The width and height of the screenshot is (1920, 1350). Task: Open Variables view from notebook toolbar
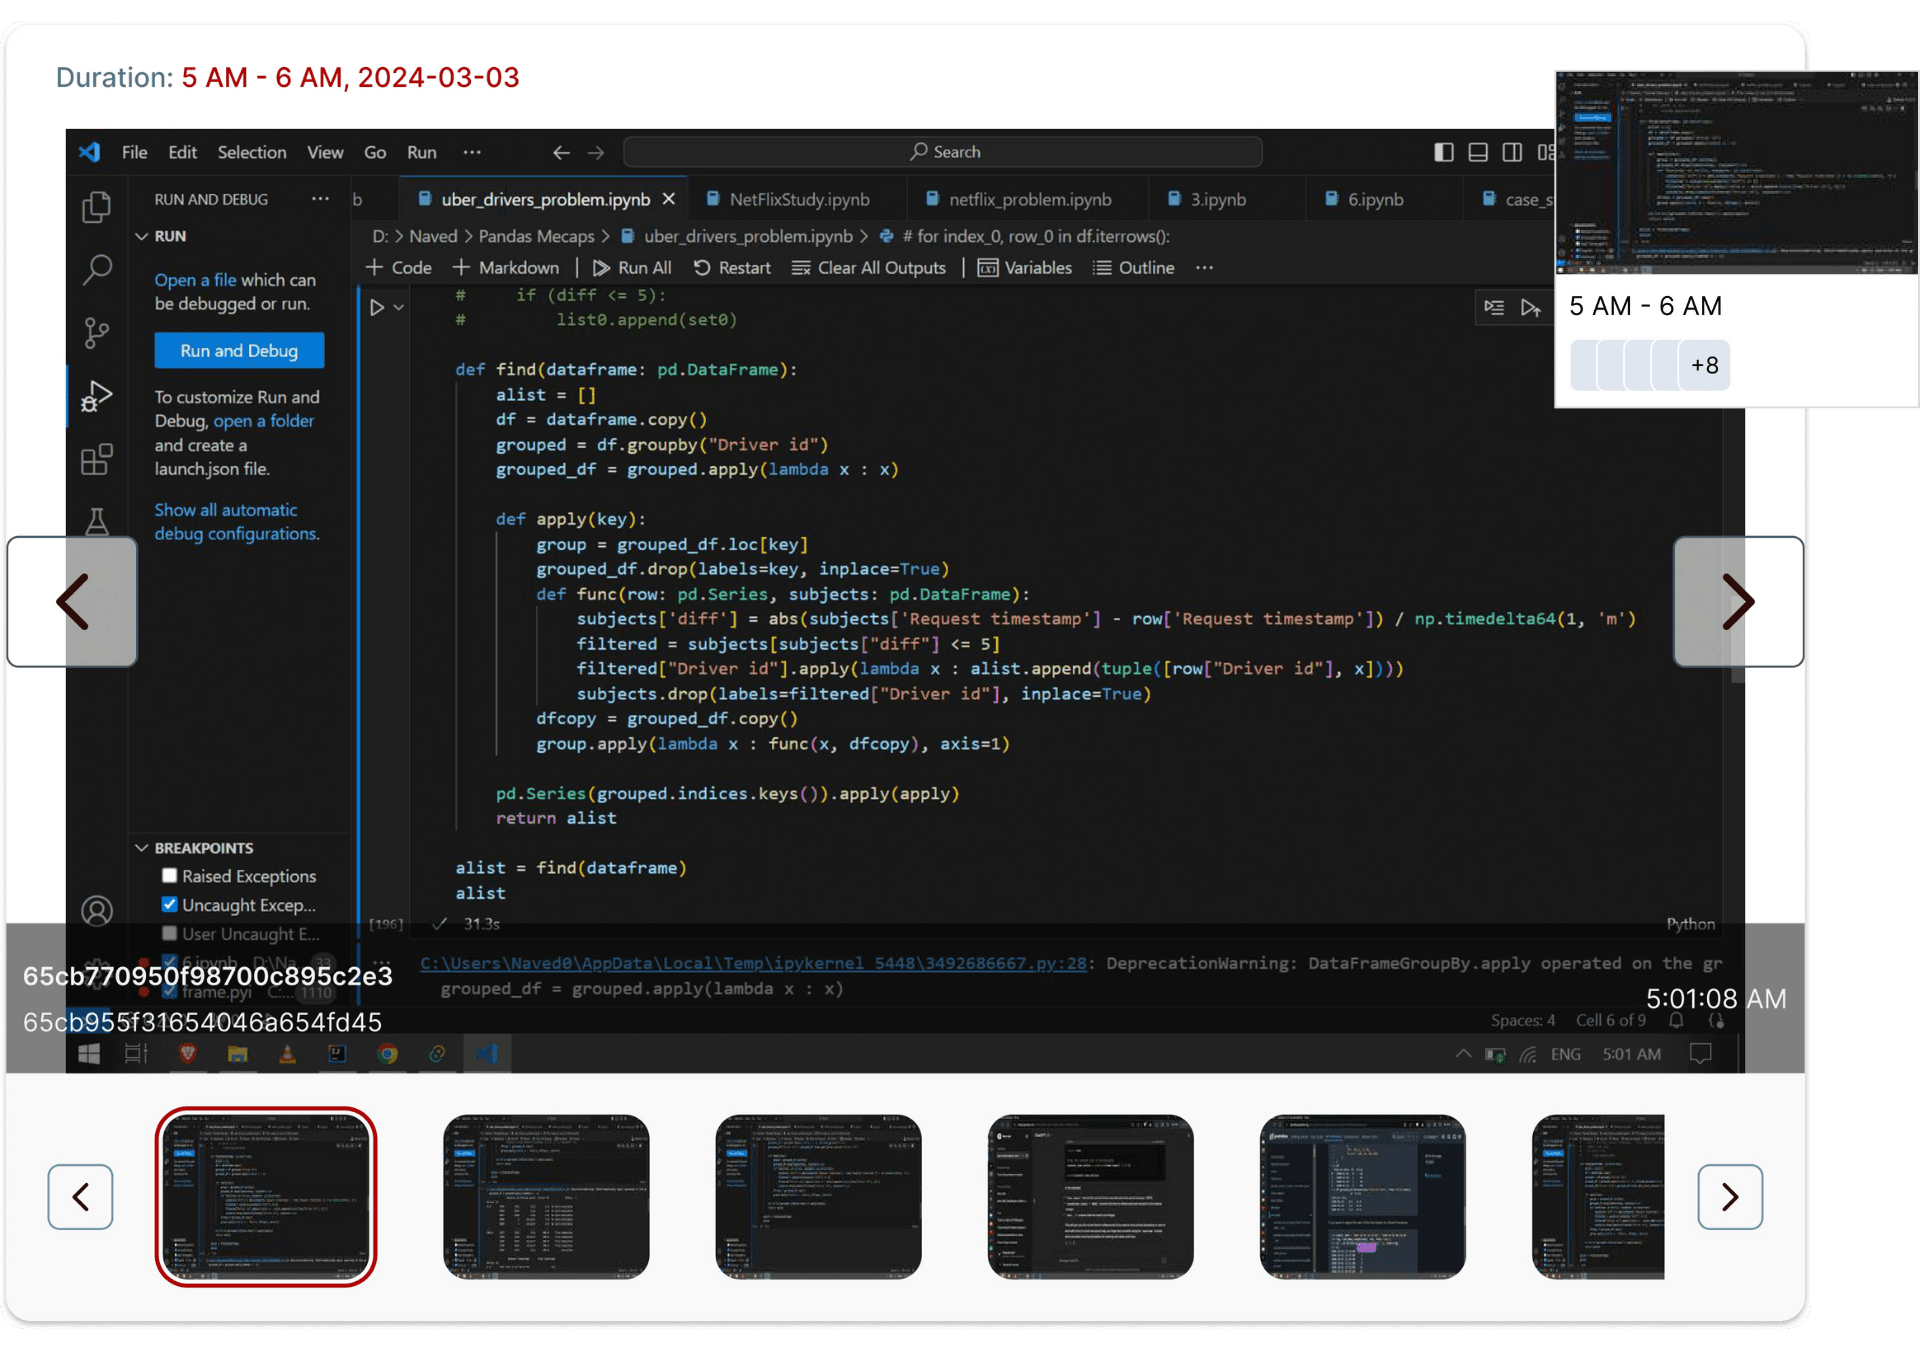(x=1024, y=268)
